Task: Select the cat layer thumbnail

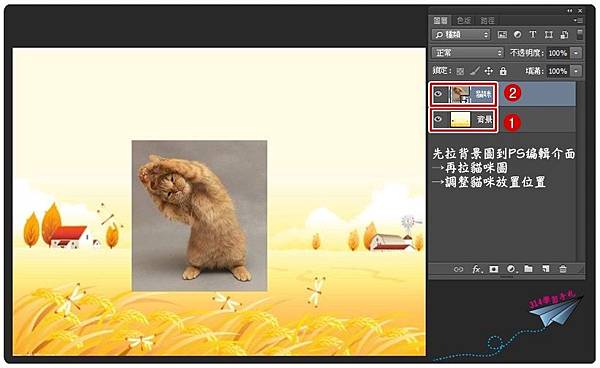Action: (x=461, y=94)
